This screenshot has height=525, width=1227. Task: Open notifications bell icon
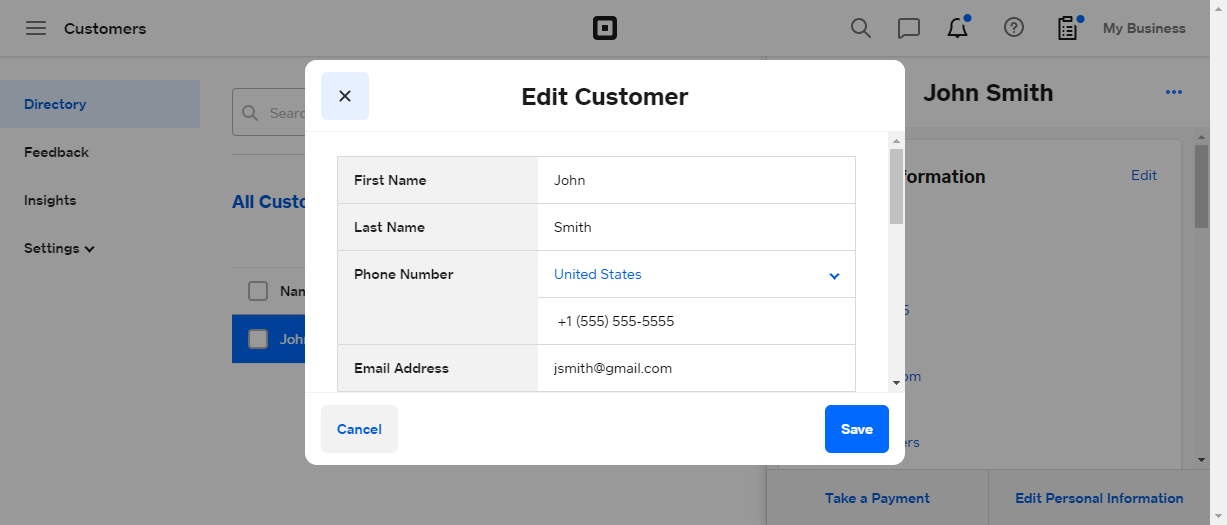click(x=958, y=27)
